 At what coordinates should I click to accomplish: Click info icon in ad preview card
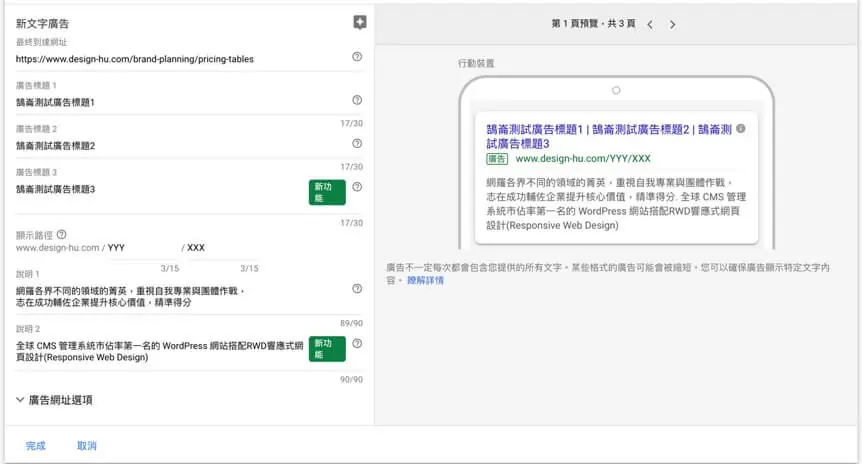click(x=741, y=129)
